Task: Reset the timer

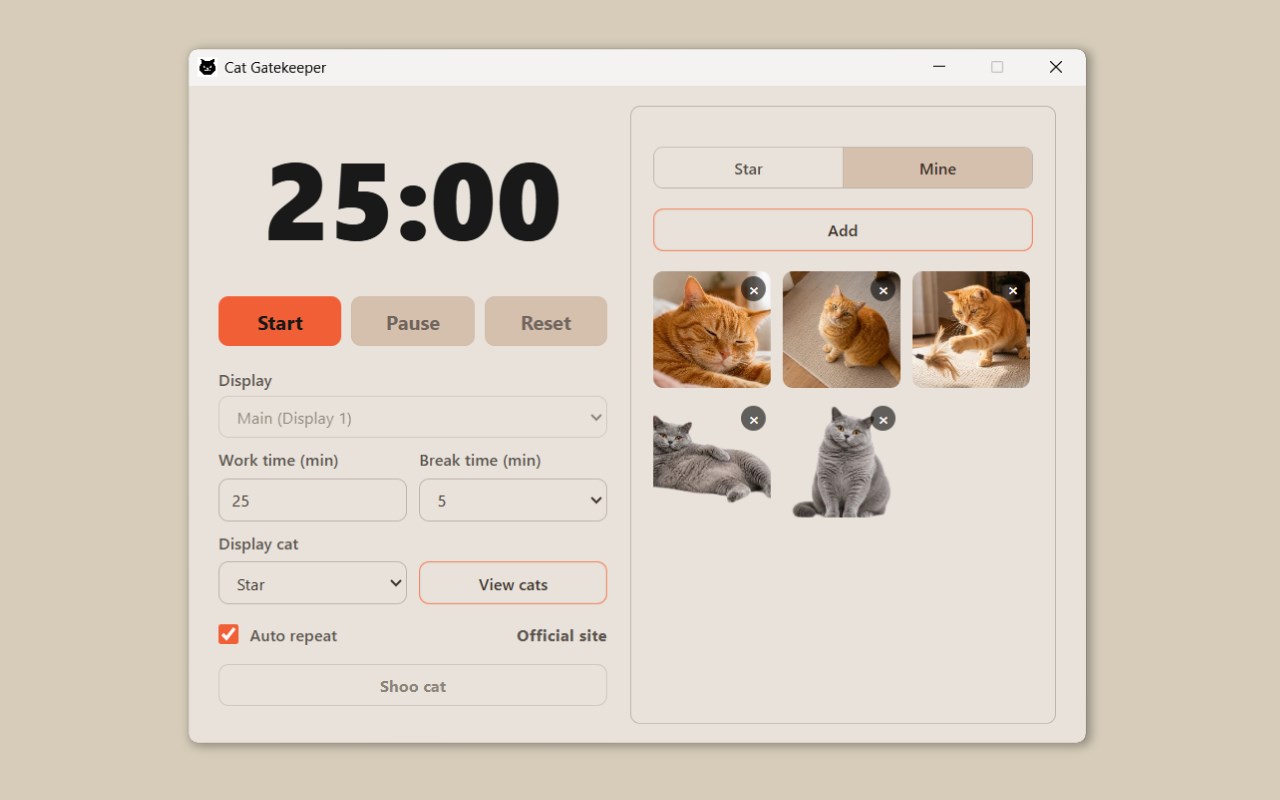Action: (x=546, y=322)
